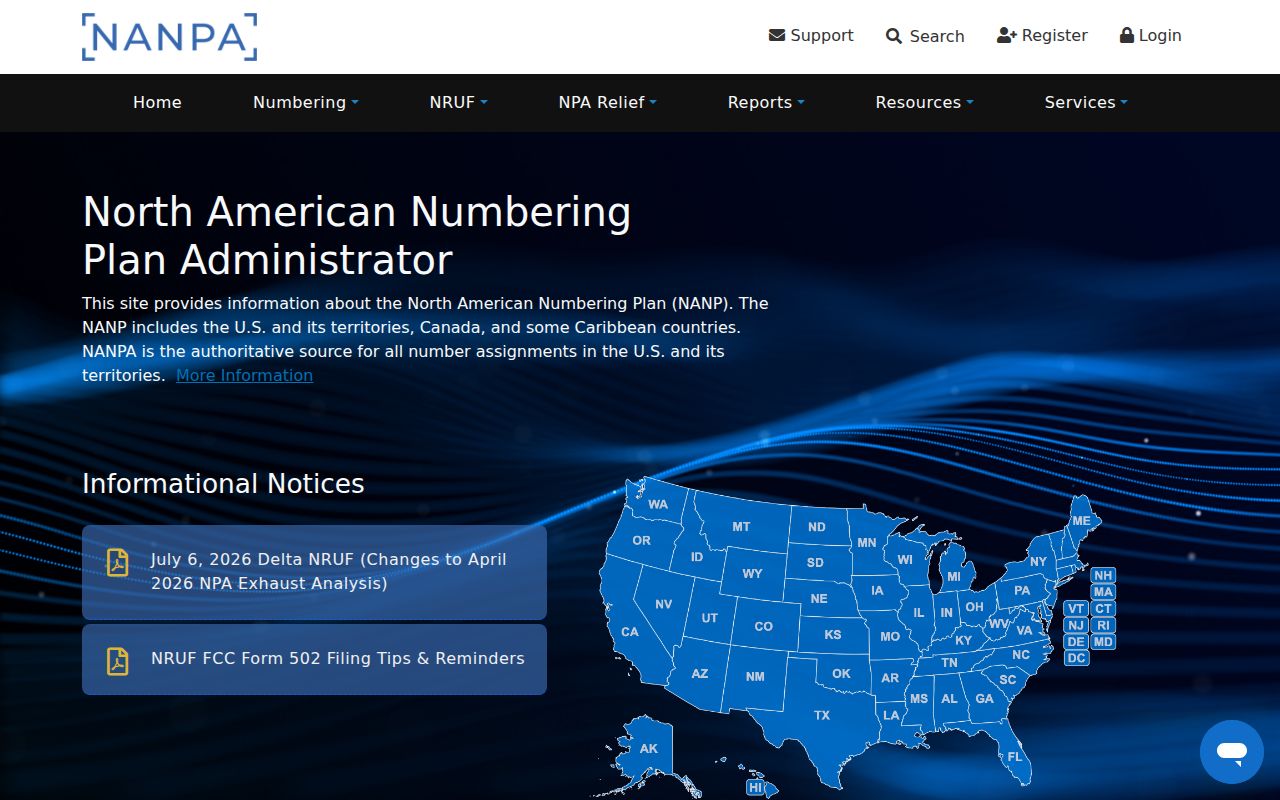
Task: Click the RI state label button
Action: pyautogui.click(x=1103, y=625)
